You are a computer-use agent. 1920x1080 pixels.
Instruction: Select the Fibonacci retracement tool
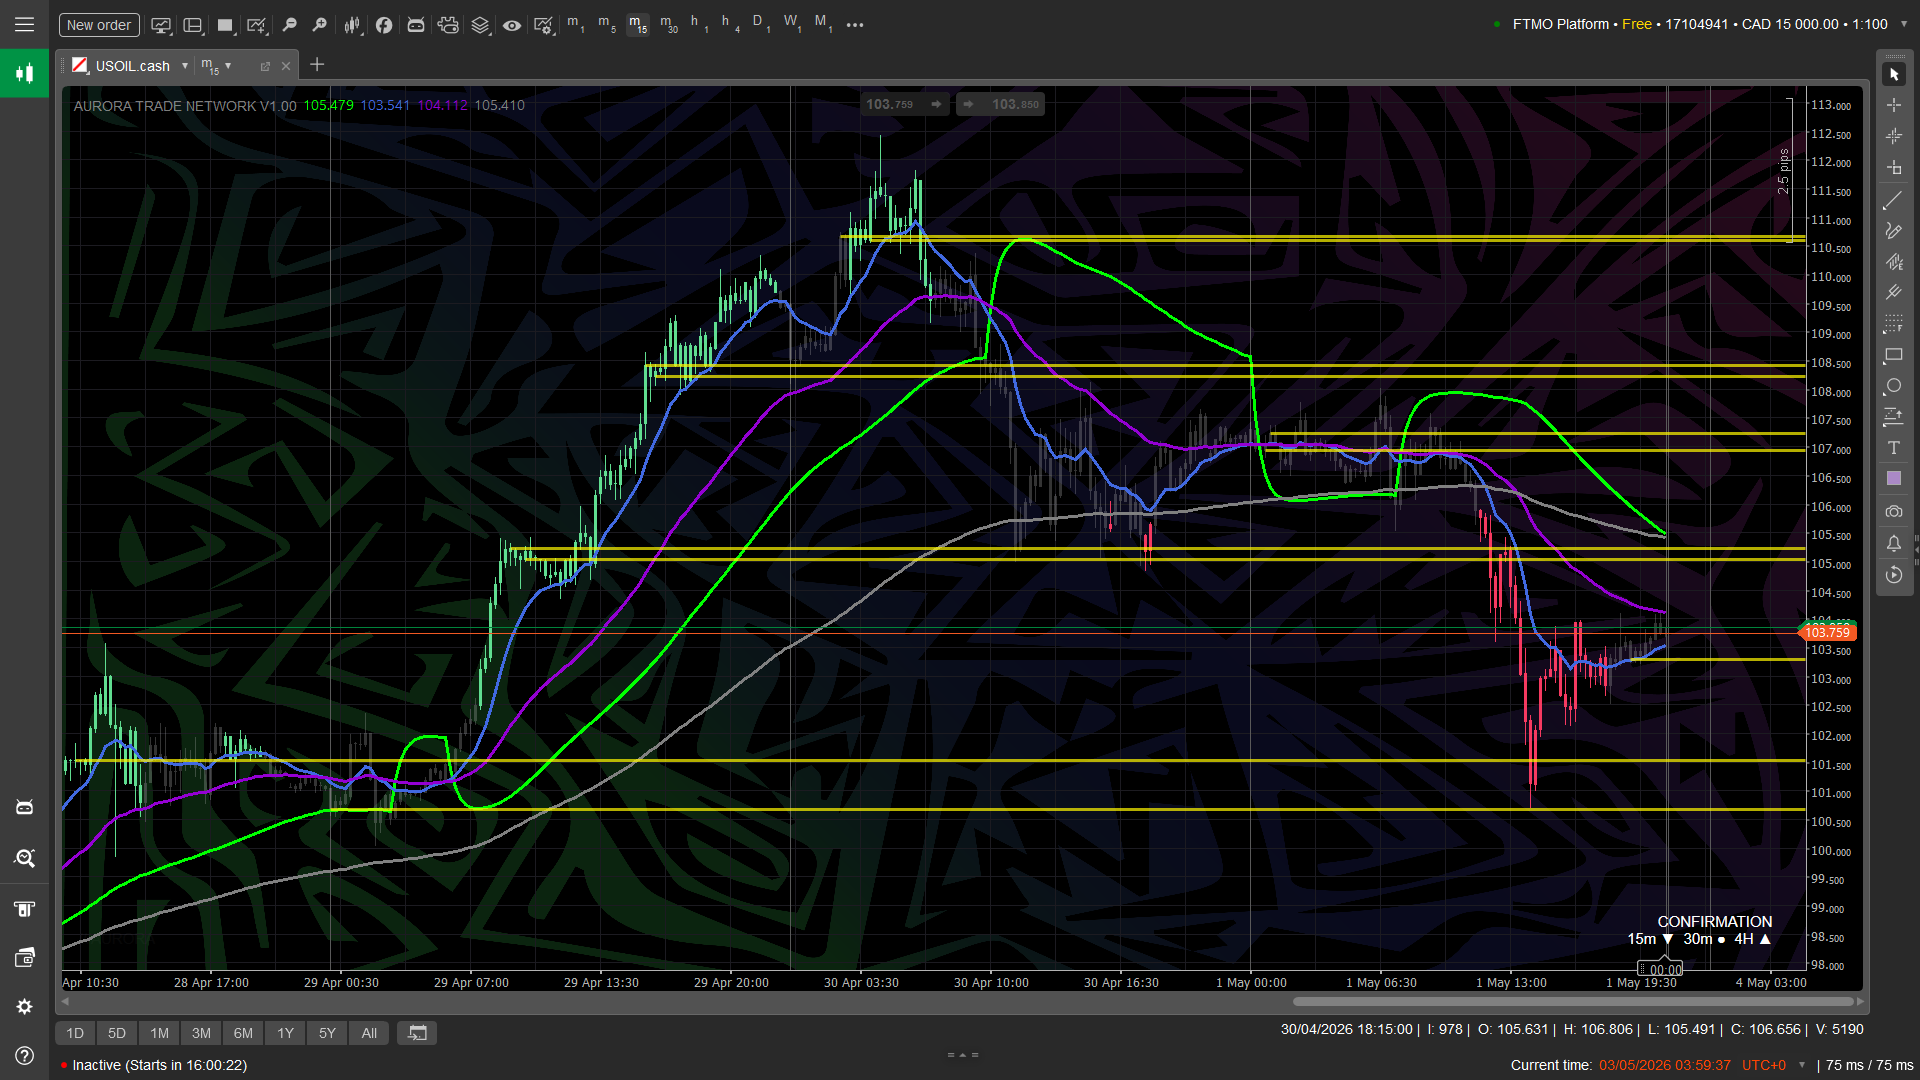(x=1894, y=324)
